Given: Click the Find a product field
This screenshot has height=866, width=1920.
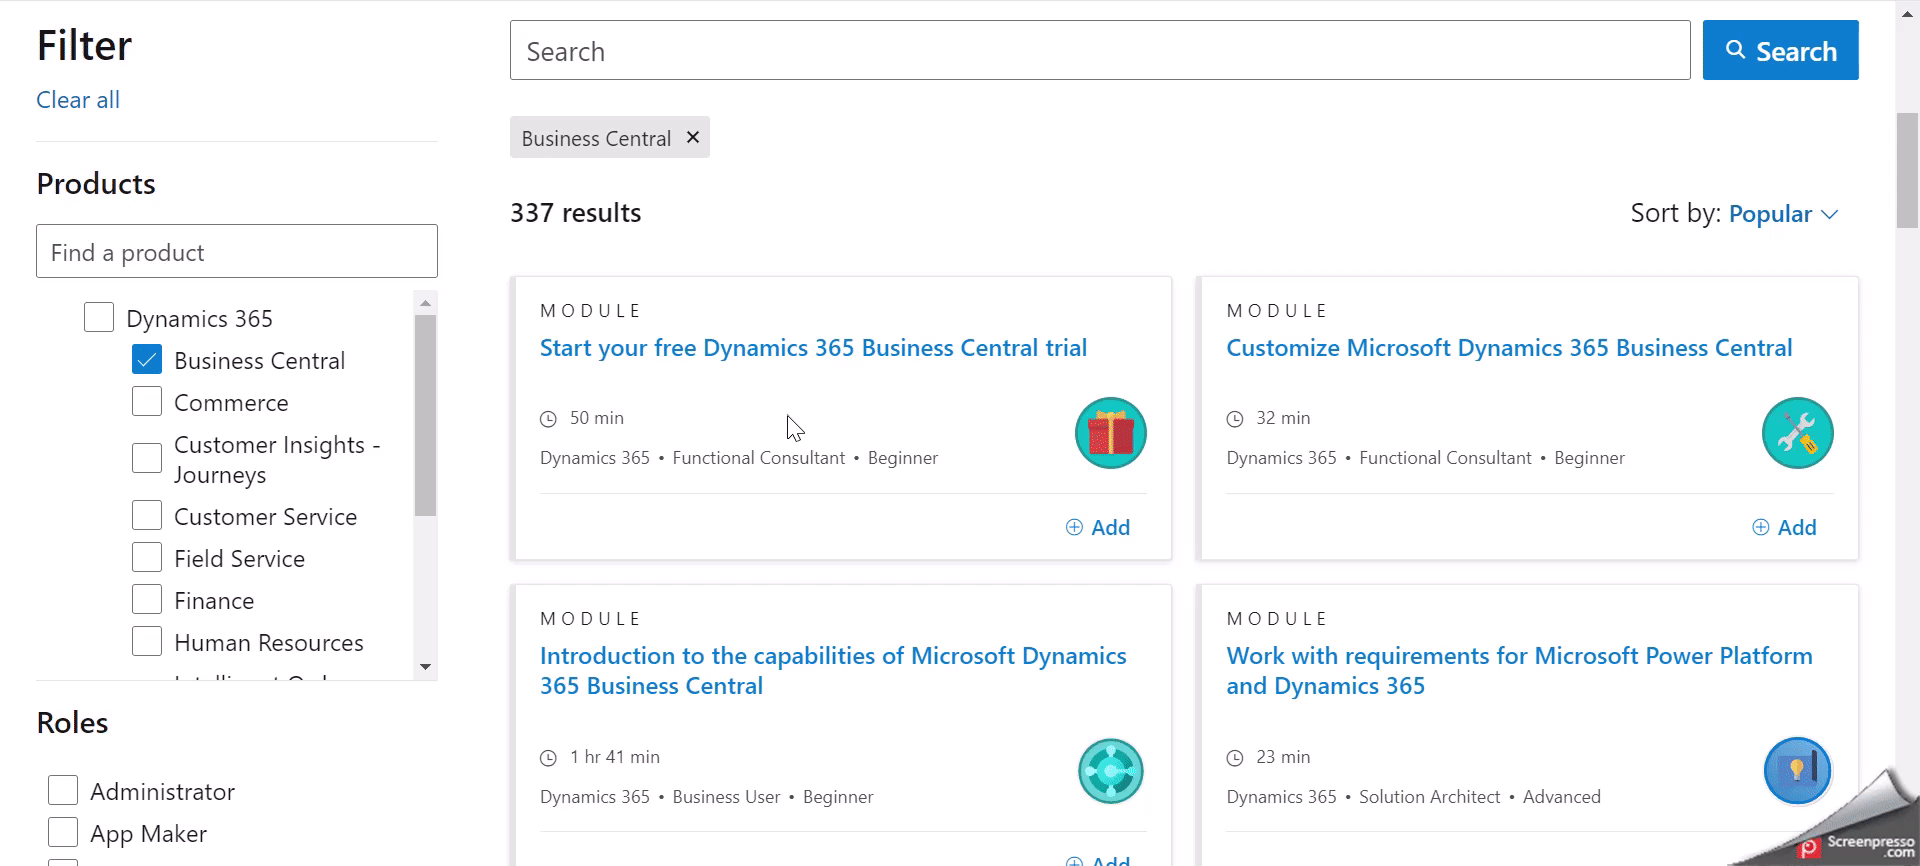Looking at the screenshot, I should [237, 252].
